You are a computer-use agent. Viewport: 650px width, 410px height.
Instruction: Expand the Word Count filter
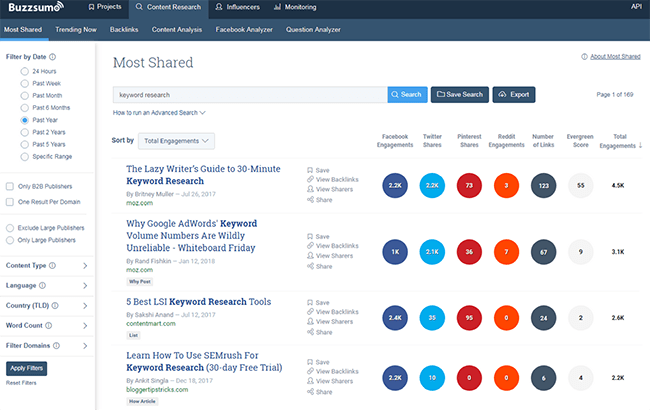point(85,326)
